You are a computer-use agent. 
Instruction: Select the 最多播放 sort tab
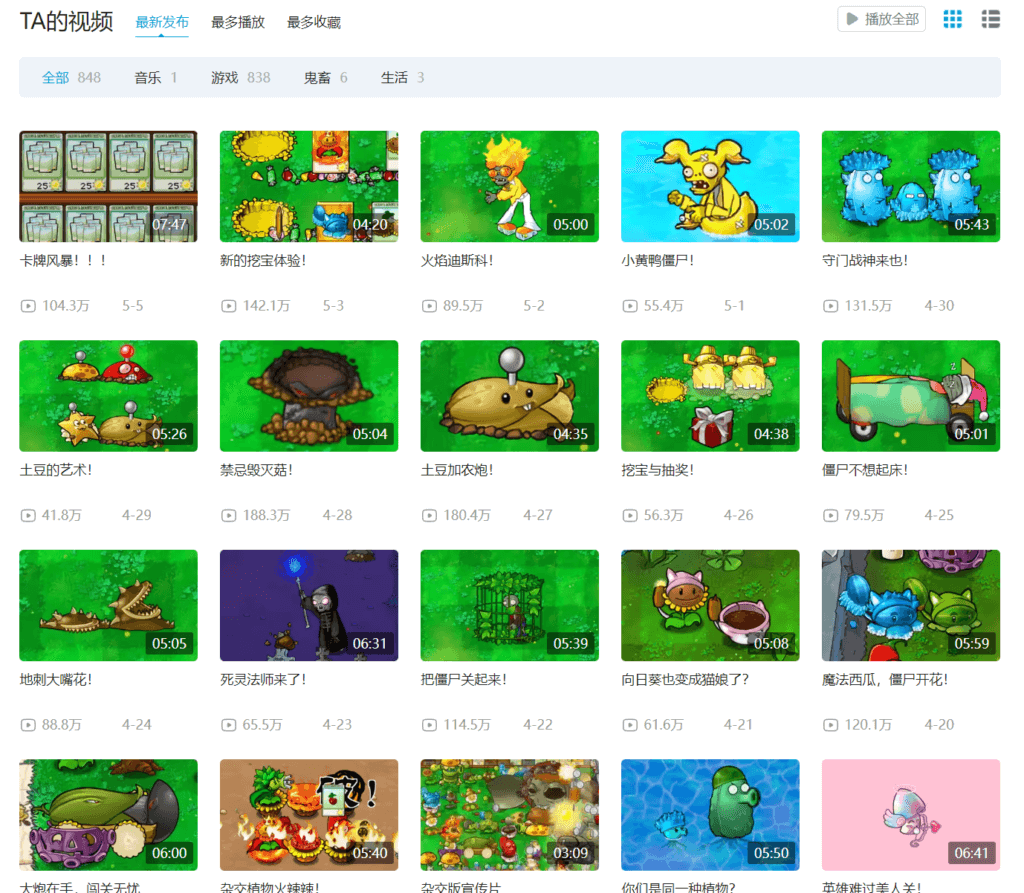click(238, 22)
